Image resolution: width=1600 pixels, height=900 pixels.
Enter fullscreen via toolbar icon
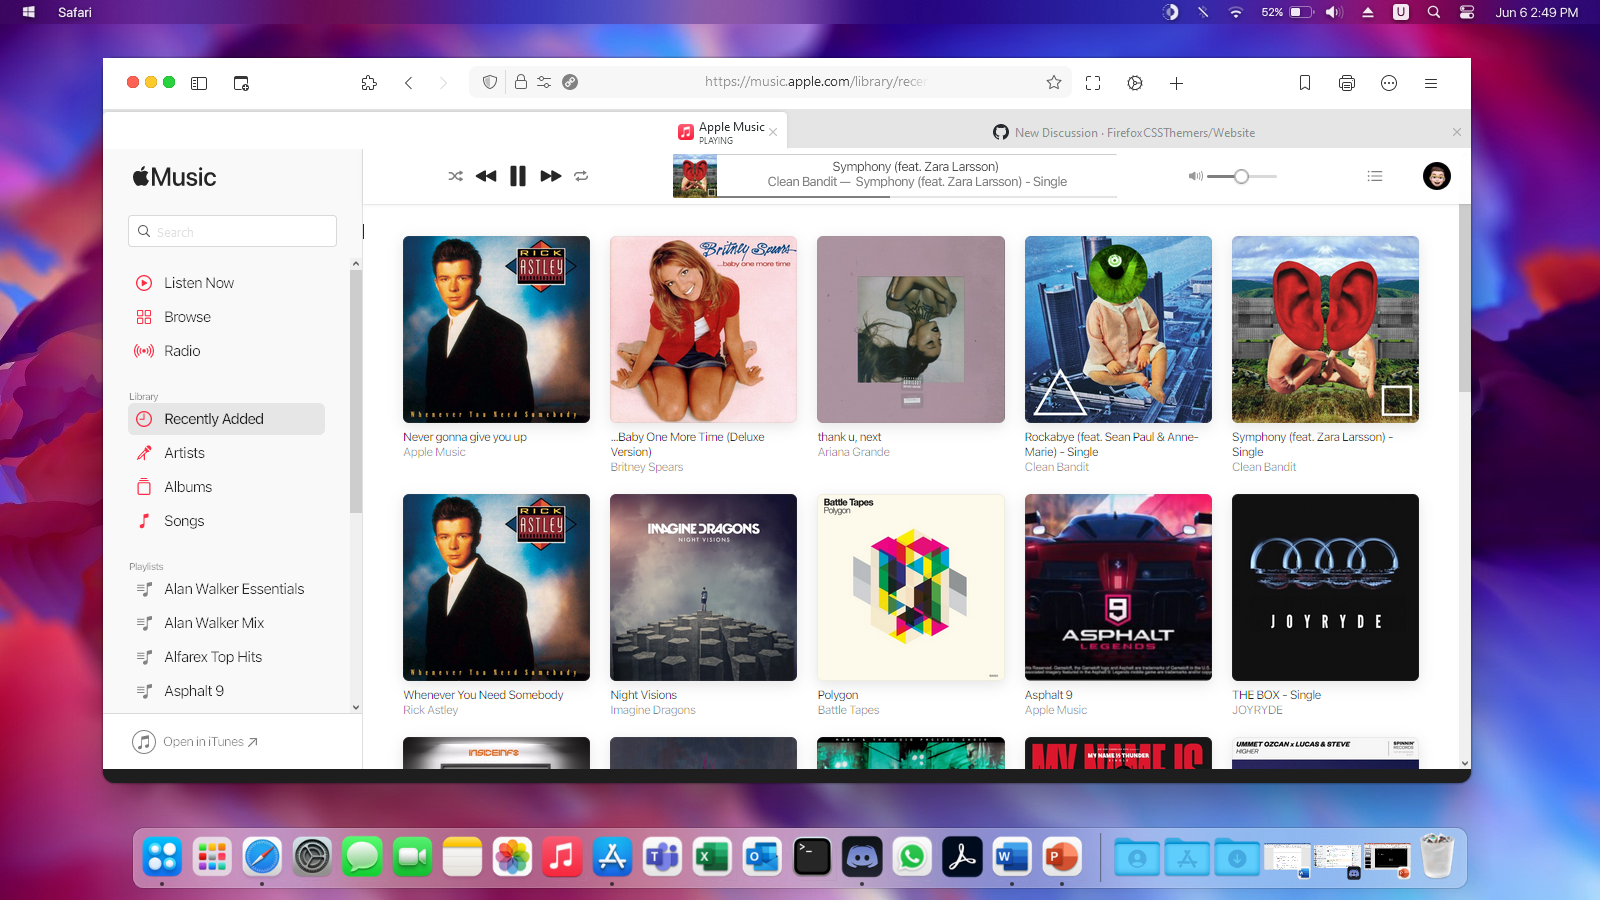pyautogui.click(x=1093, y=83)
